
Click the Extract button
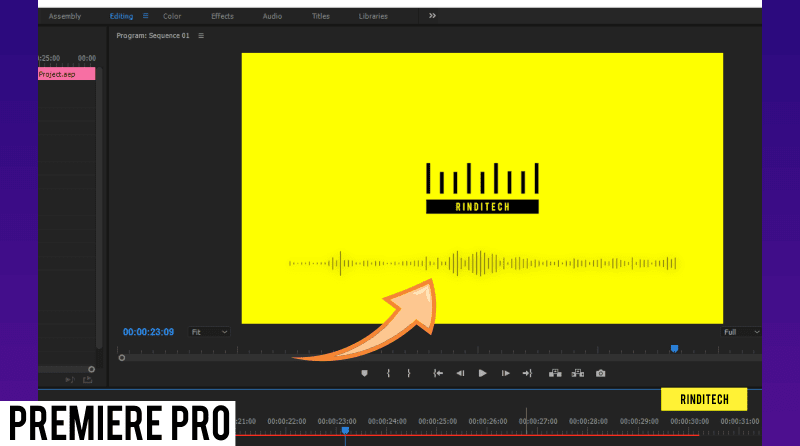coord(578,374)
